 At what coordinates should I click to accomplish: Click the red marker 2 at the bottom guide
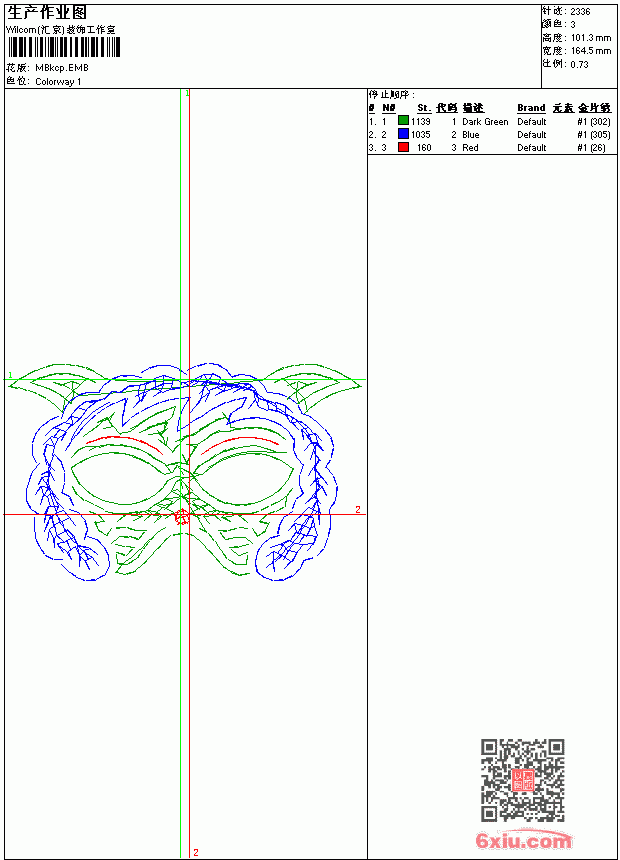(x=196, y=852)
